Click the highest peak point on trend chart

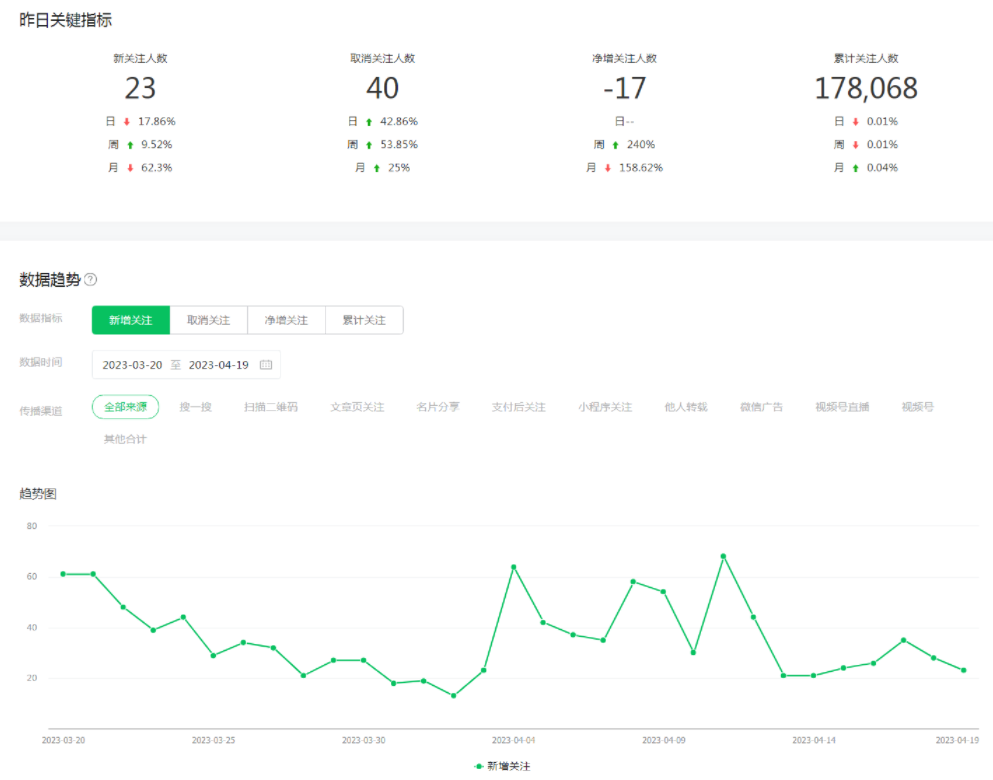(723, 556)
